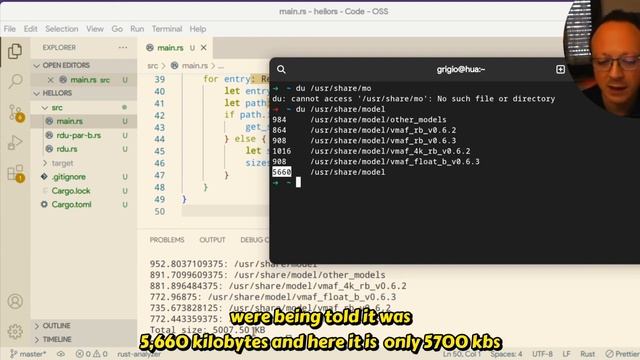Open the Extensions view

[x=16, y=173]
